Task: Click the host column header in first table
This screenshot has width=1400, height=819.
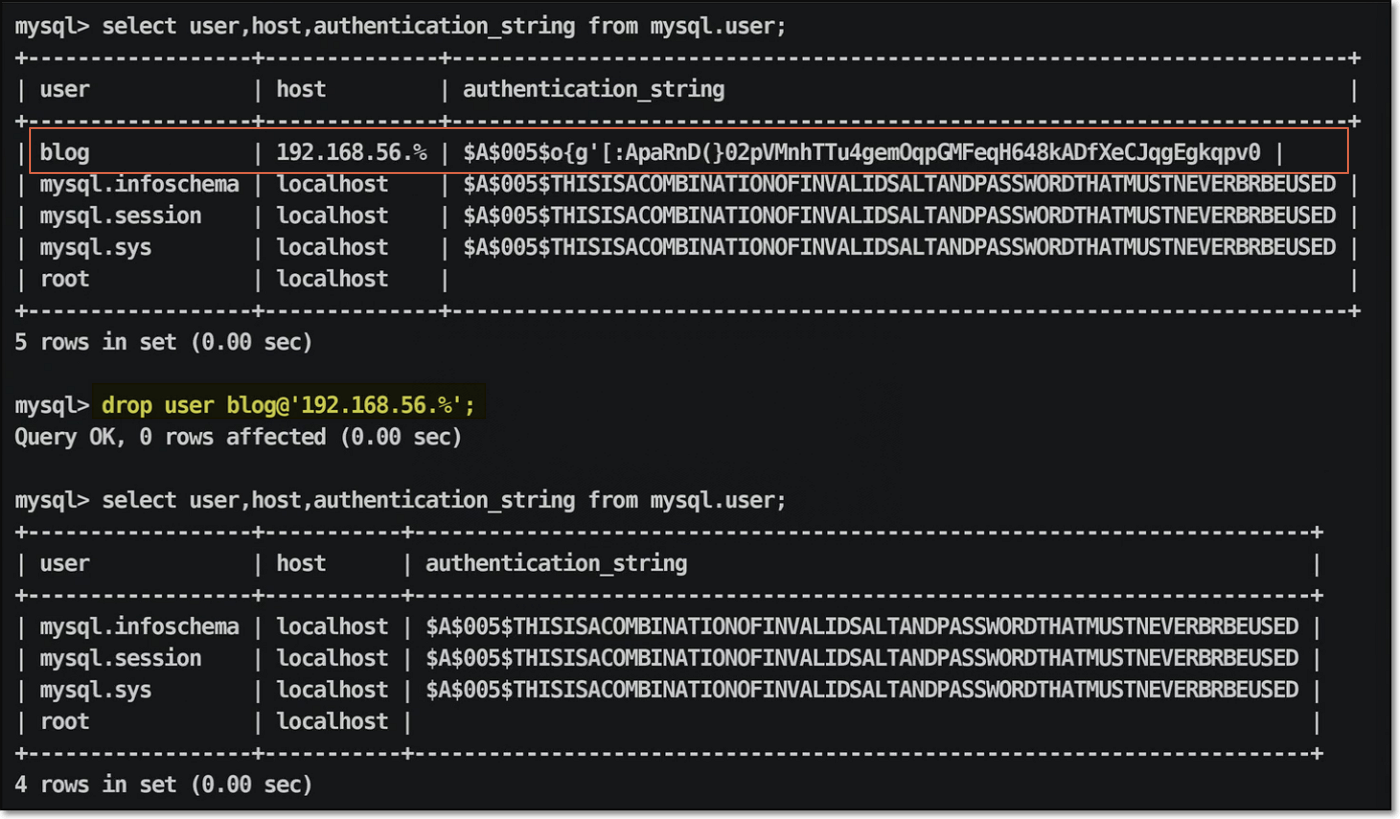Action: click(x=301, y=89)
